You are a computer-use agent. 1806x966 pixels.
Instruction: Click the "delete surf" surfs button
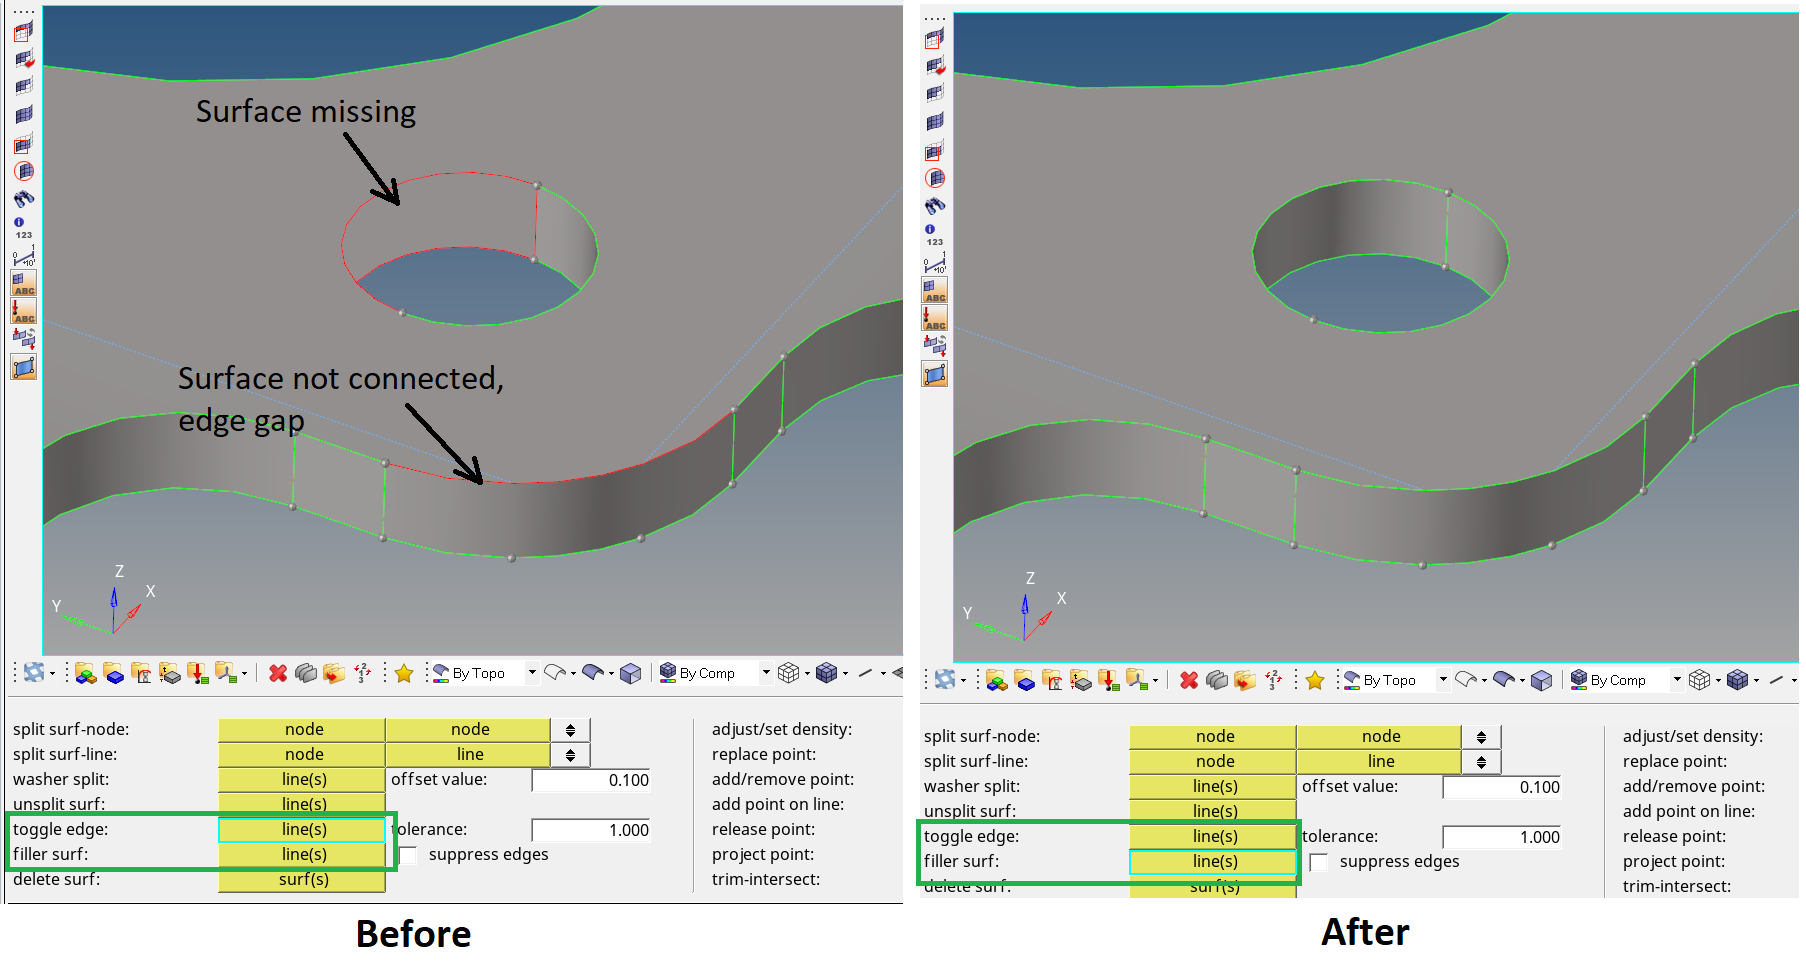(302, 879)
